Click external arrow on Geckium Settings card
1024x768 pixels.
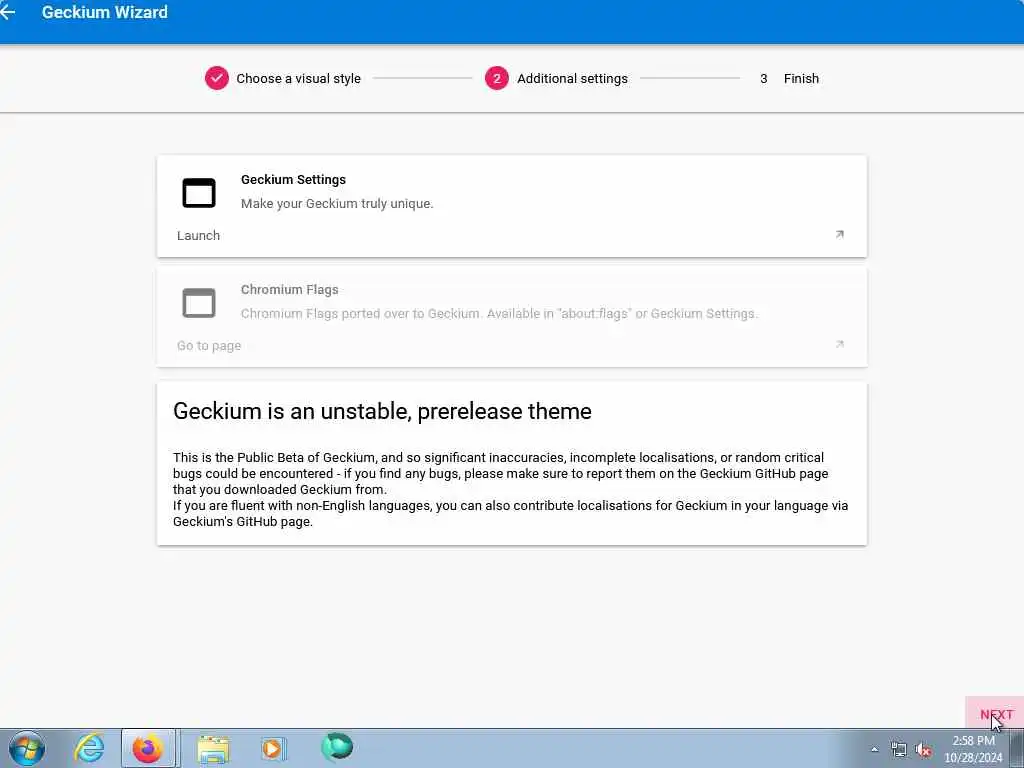tap(840, 234)
